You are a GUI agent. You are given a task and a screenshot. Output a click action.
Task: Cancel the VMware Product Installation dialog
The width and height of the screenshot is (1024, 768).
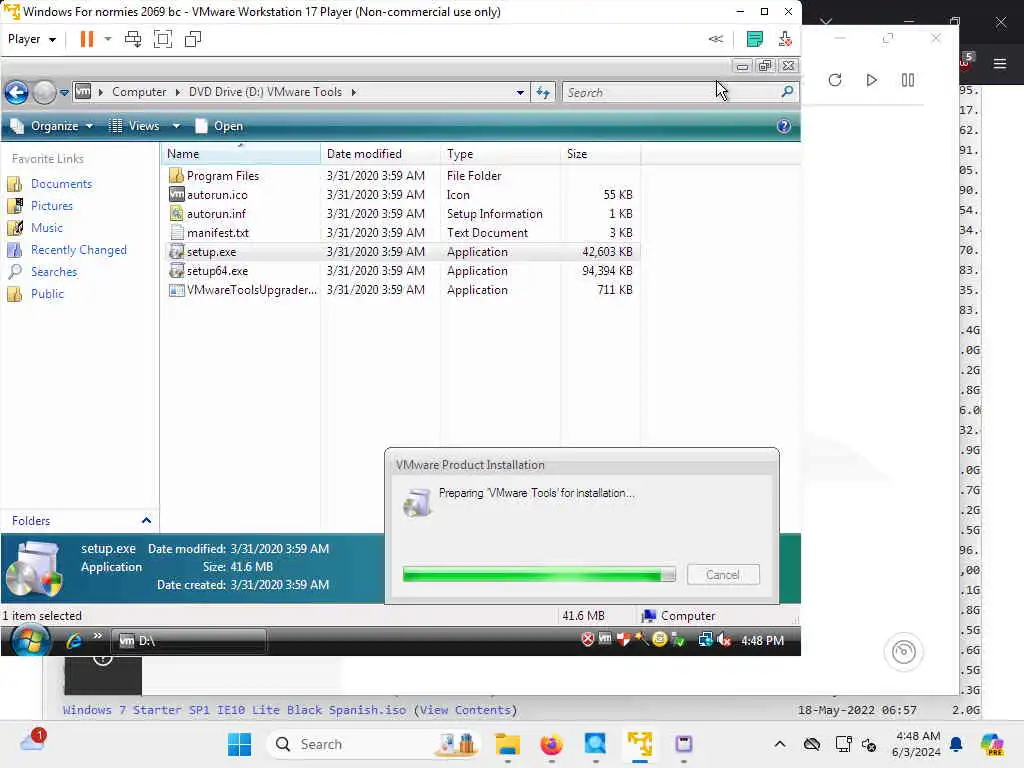point(723,575)
